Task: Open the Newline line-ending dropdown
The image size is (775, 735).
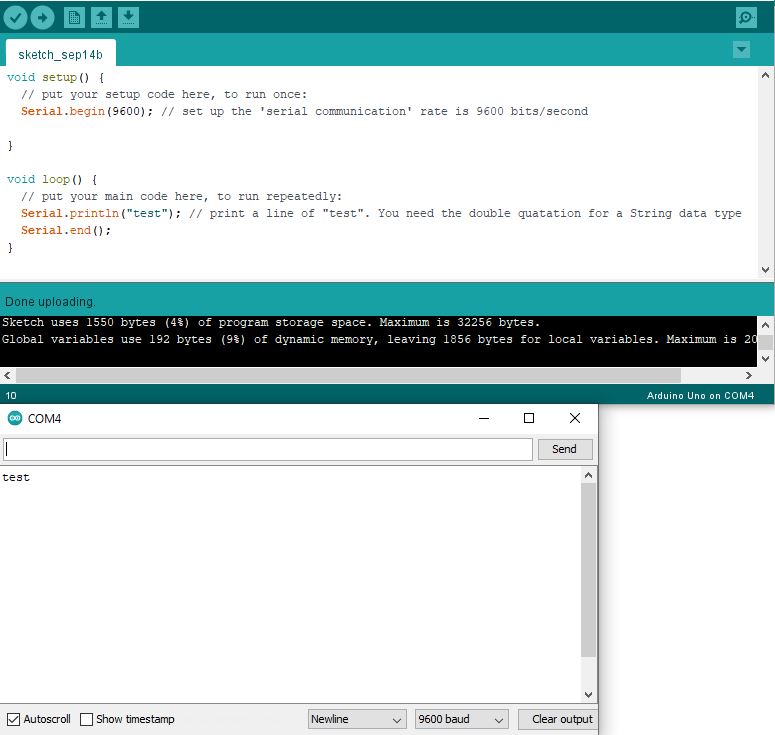Action: tap(357, 719)
